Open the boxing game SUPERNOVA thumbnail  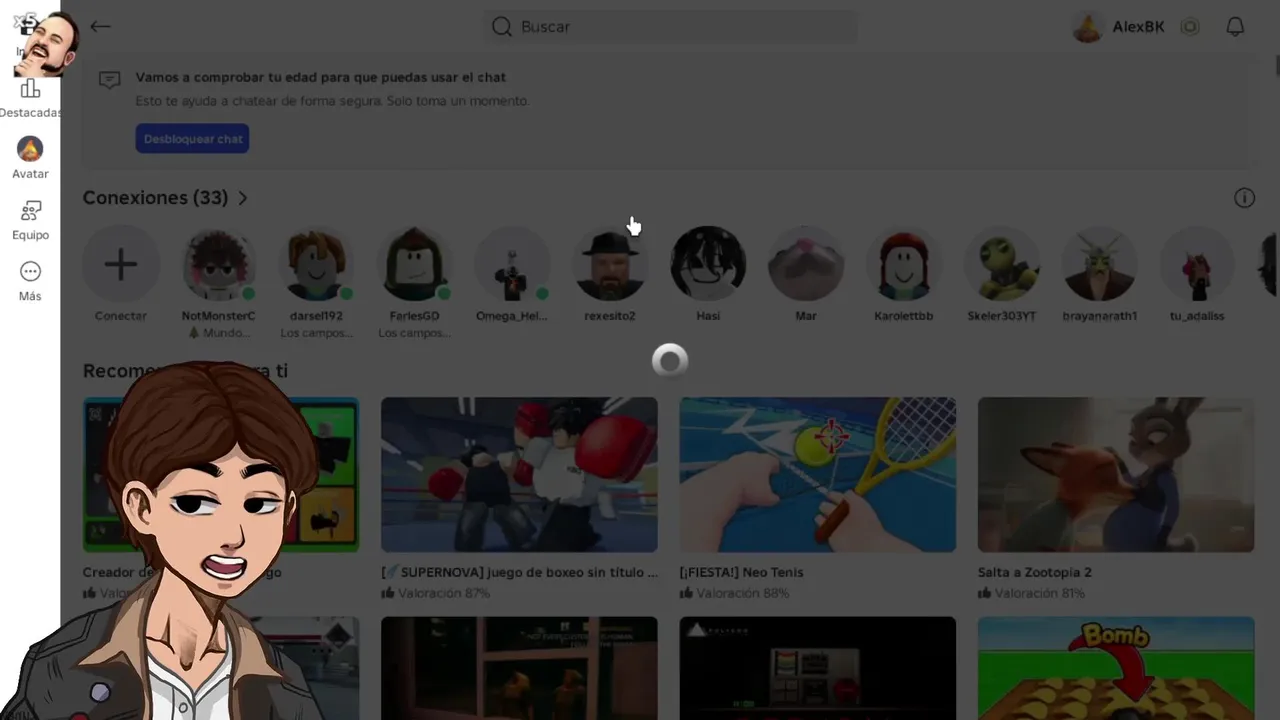519,475
